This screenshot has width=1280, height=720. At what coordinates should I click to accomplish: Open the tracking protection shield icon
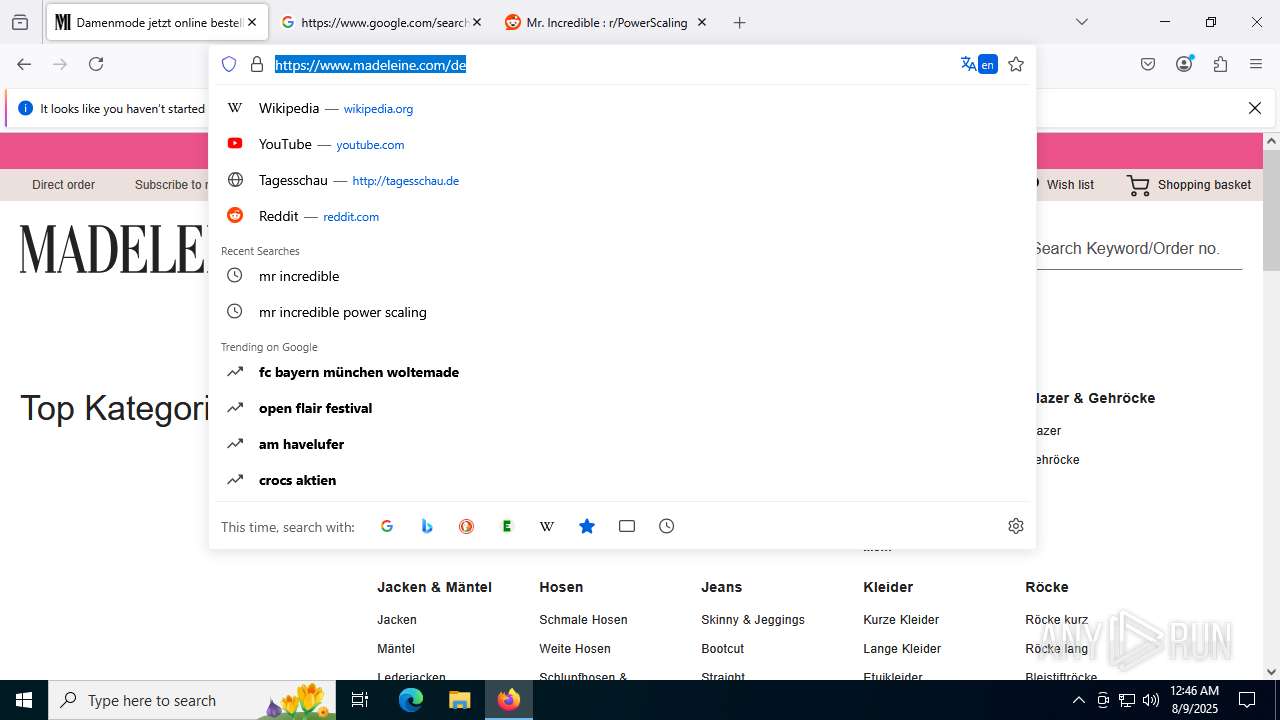coord(229,64)
